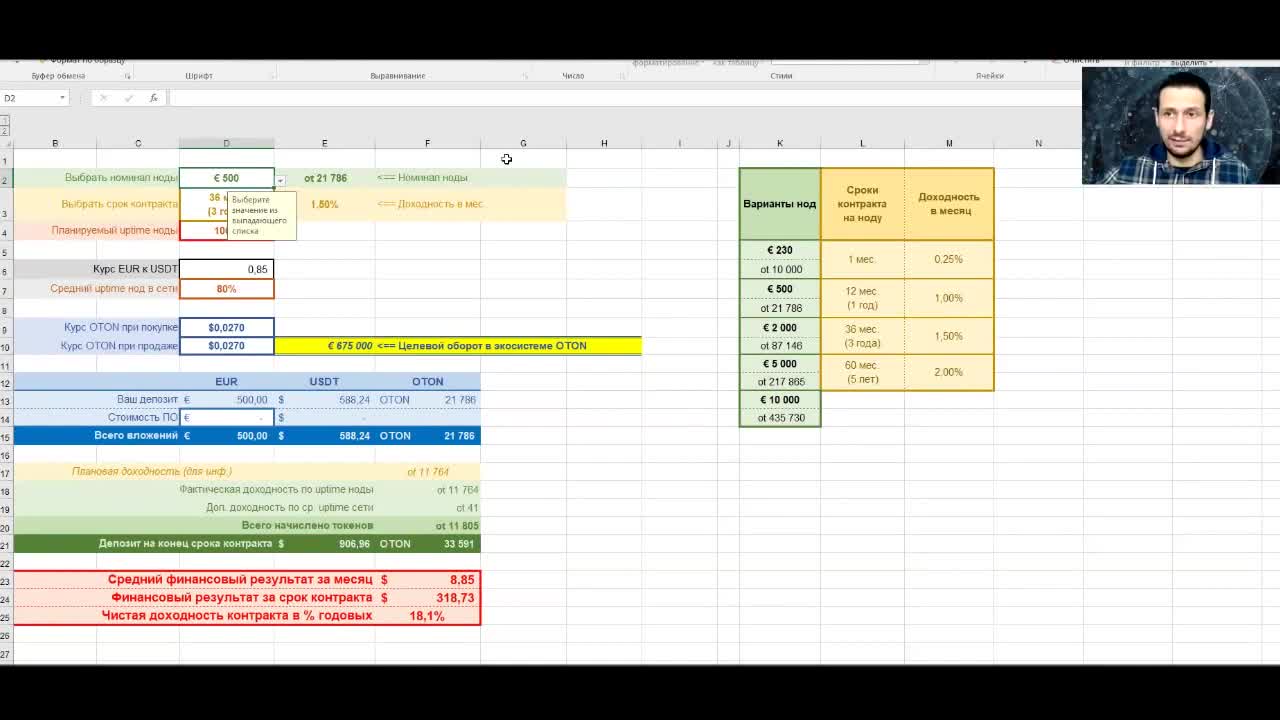Click OTON purchase rate cell $0,0270
Image resolution: width=1280 pixels, height=720 pixels.
tap(226, 327)
